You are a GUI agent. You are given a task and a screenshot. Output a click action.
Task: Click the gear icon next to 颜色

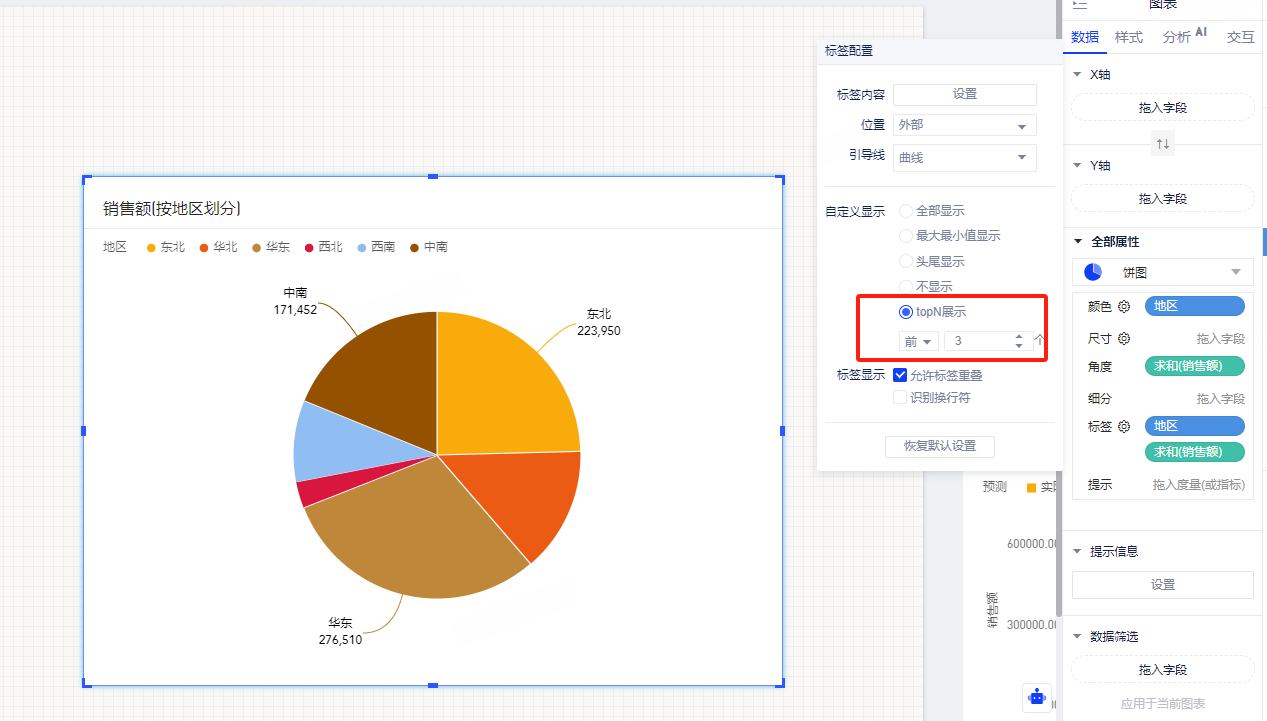pos(1124,306)
